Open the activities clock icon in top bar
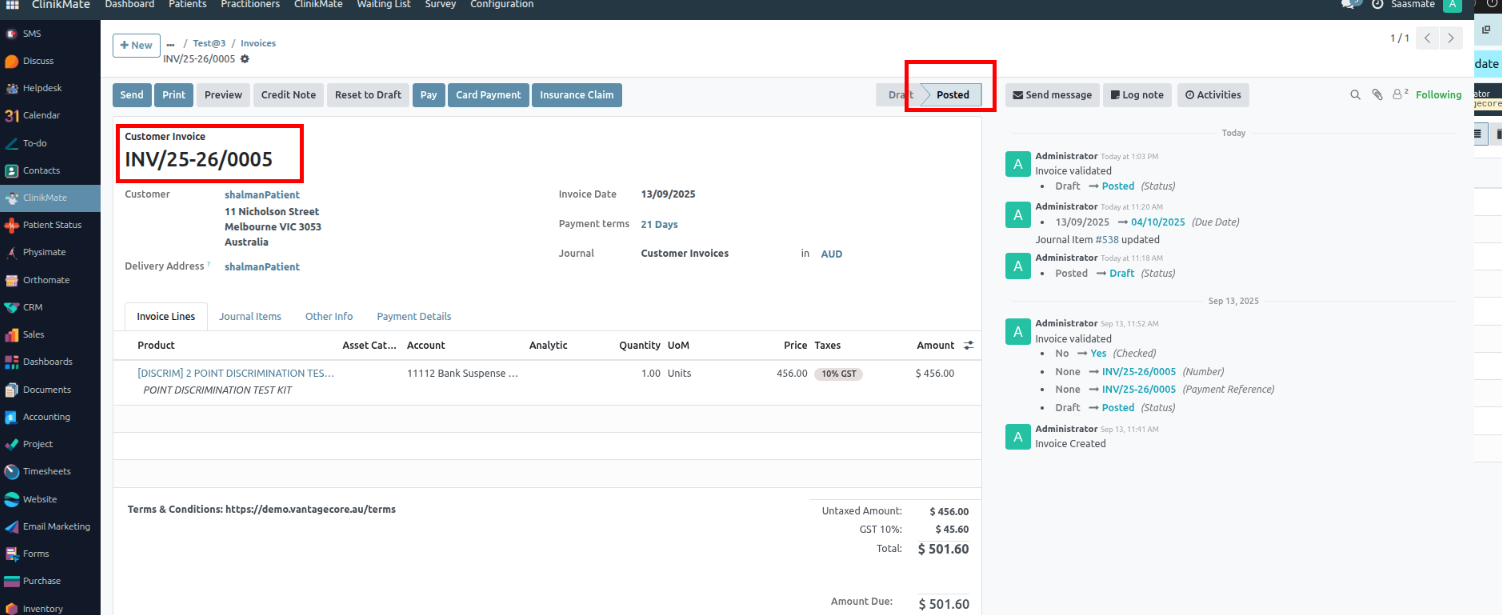The width and height of the screenshot is (1502, 615). point(1377,5)
